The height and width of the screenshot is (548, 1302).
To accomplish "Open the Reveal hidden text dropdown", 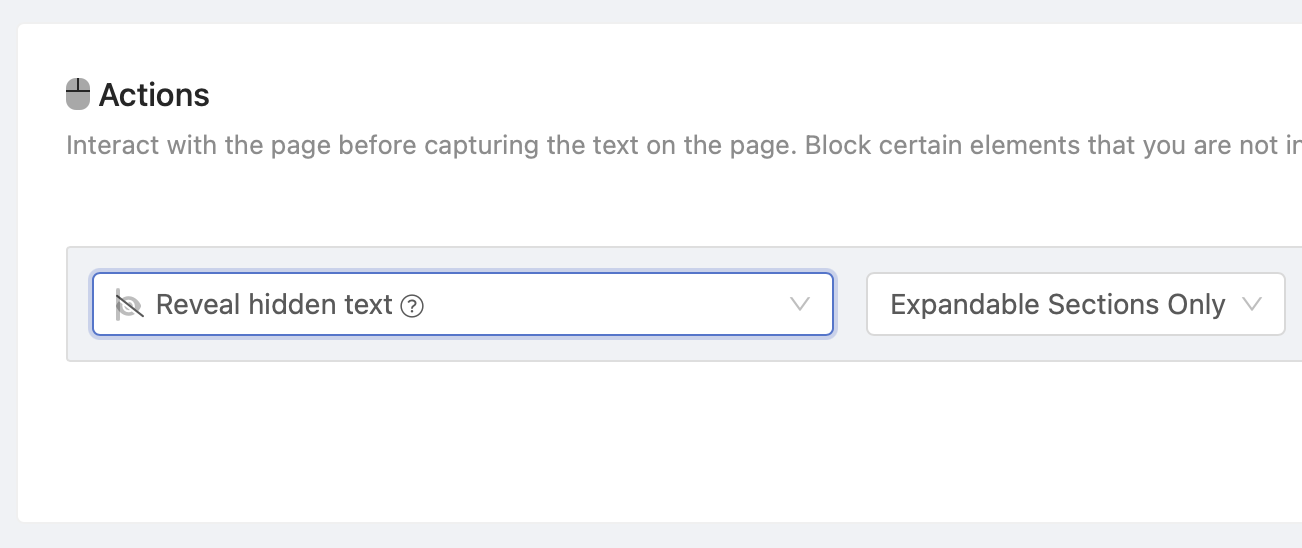I will (463, 304).
